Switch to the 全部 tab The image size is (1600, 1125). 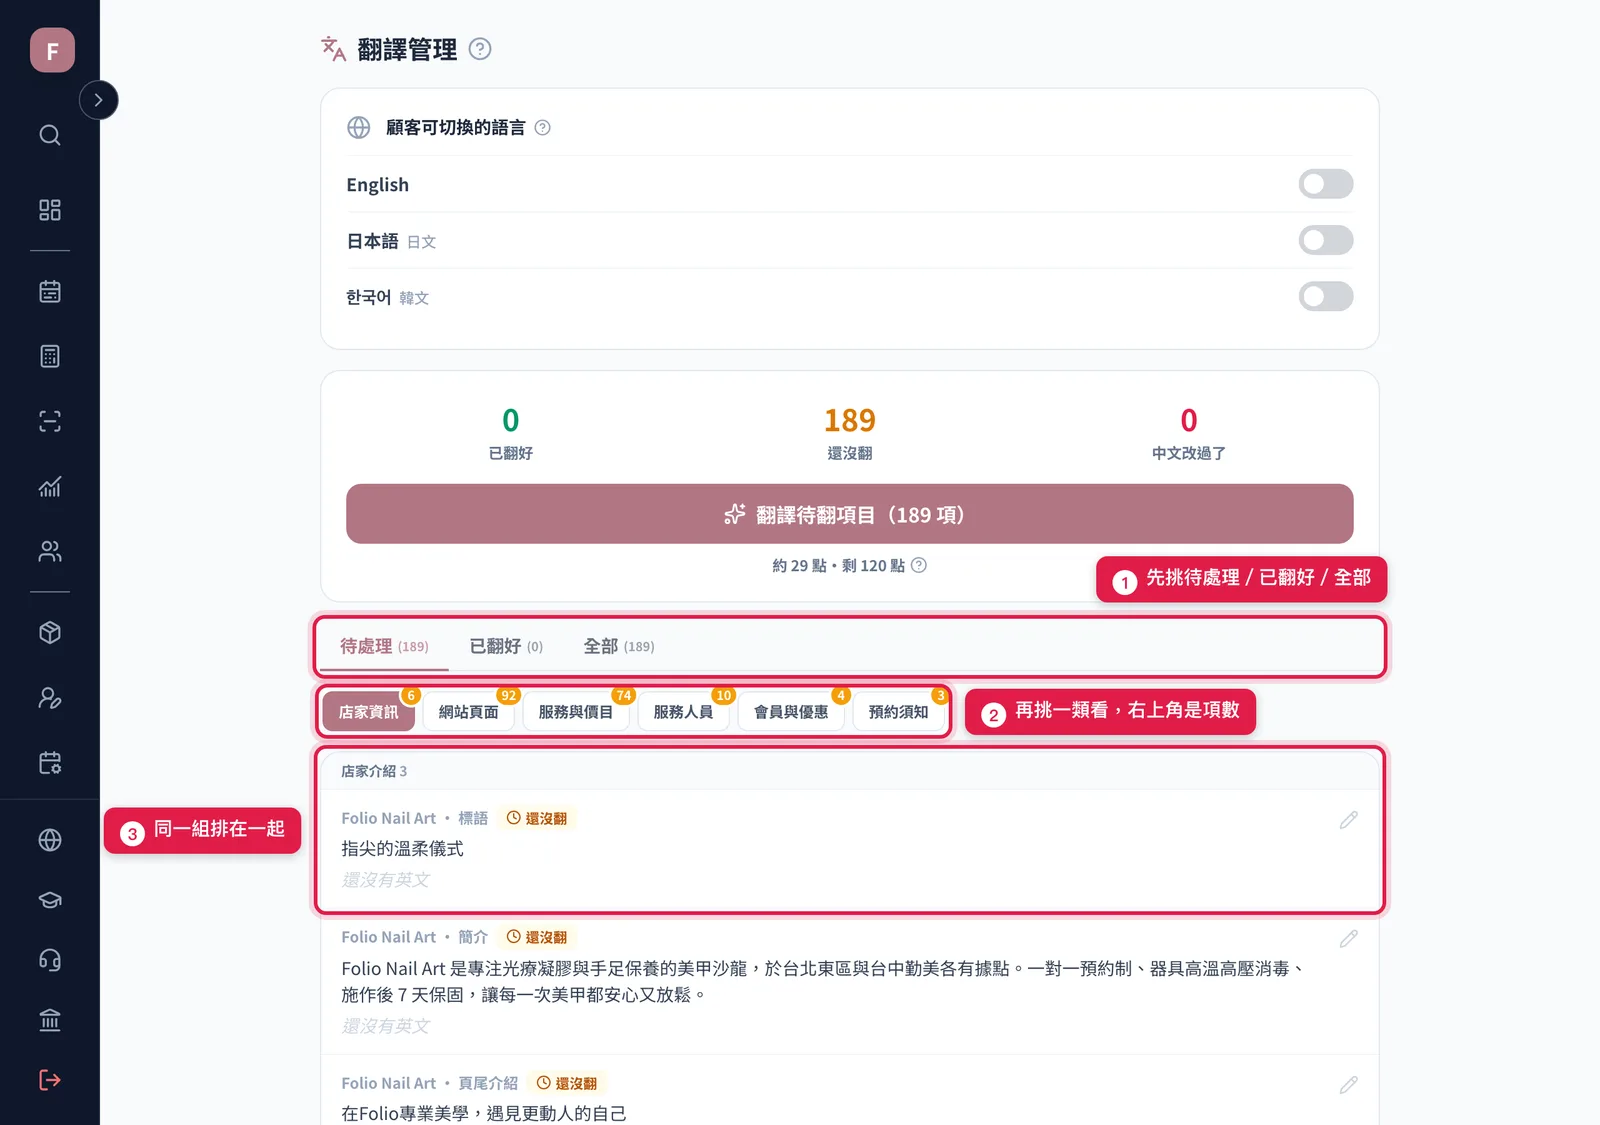tap(619, 646)
